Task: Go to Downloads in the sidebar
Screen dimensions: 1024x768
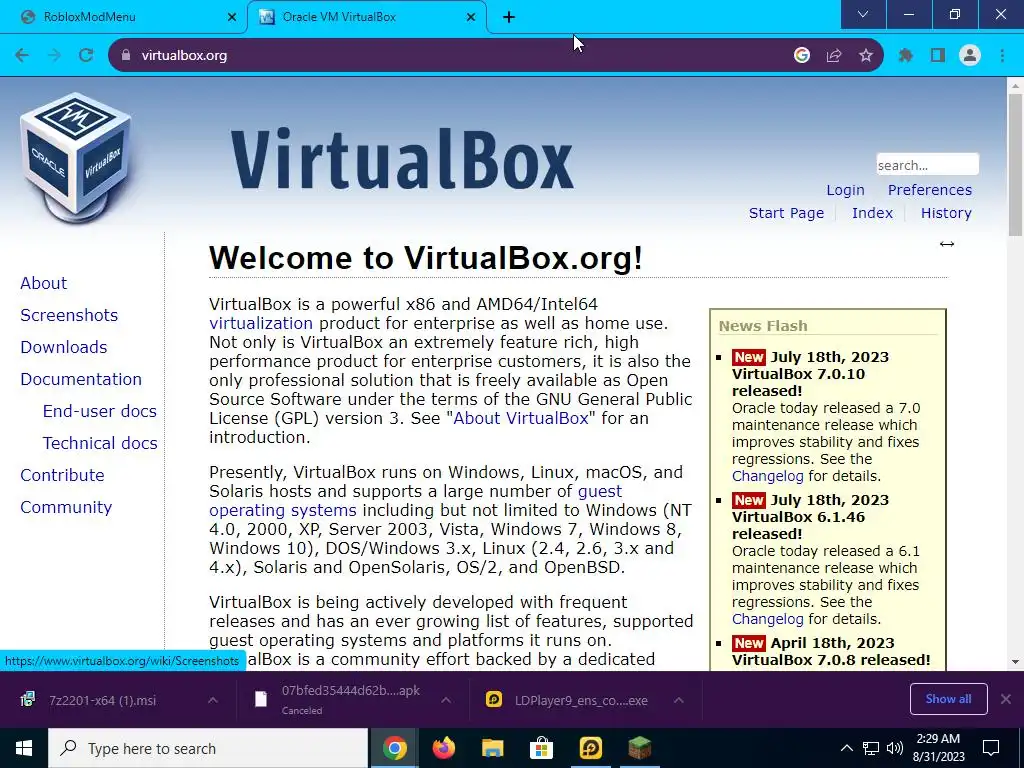Action: point(64,347)
